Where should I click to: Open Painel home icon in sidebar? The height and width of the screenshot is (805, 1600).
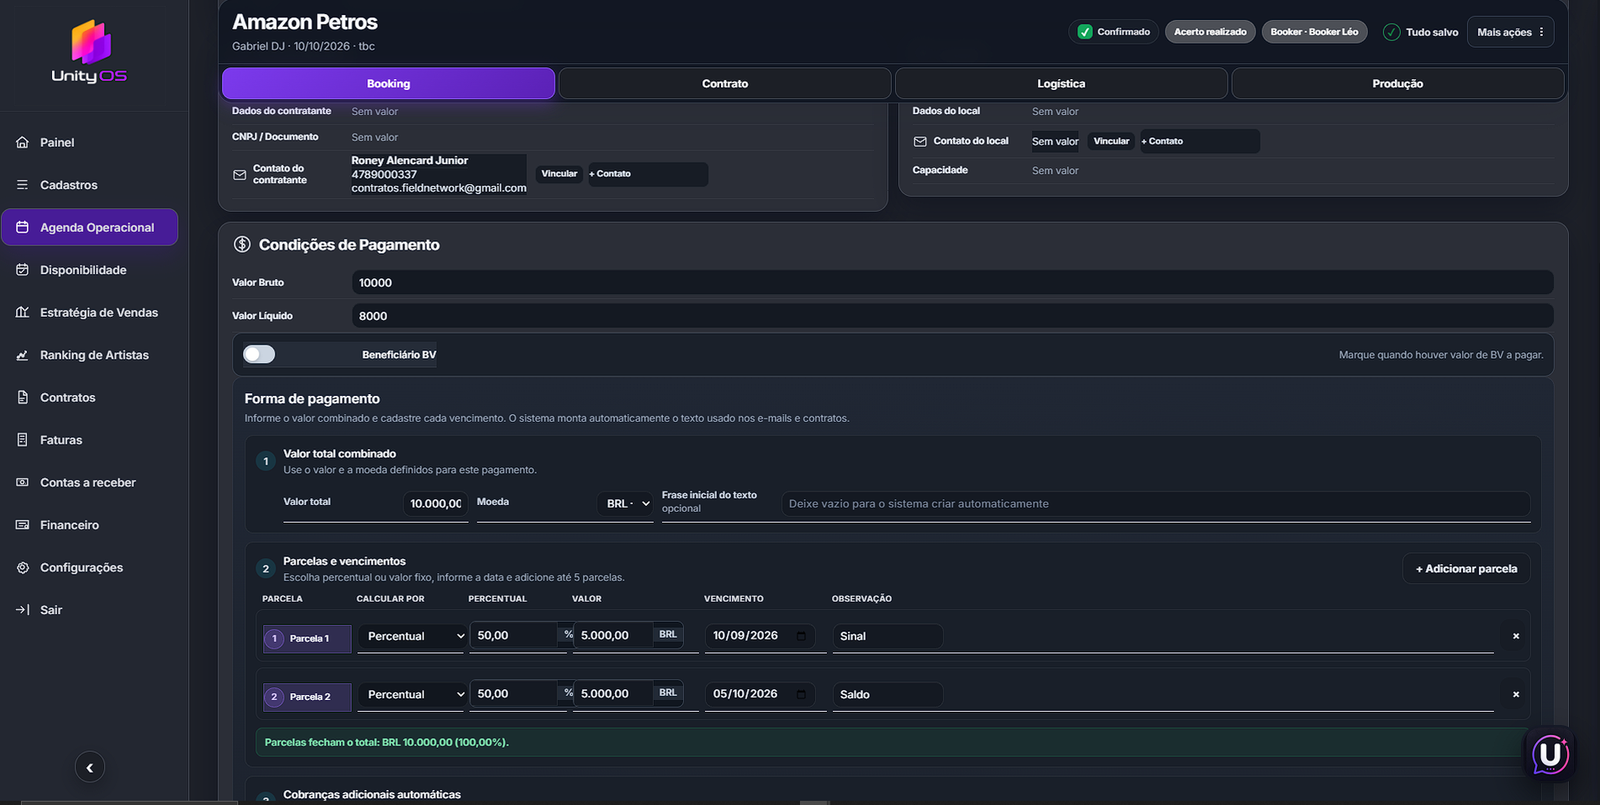[x=22, y=142]
